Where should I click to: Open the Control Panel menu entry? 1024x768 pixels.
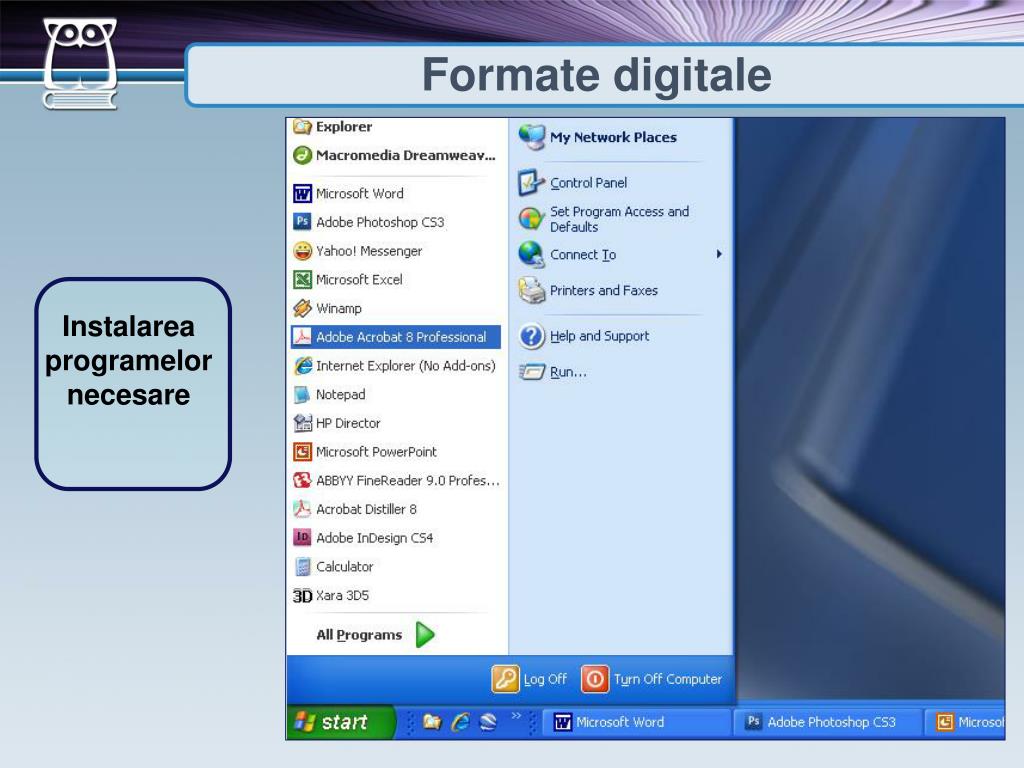tap(621, 183)
